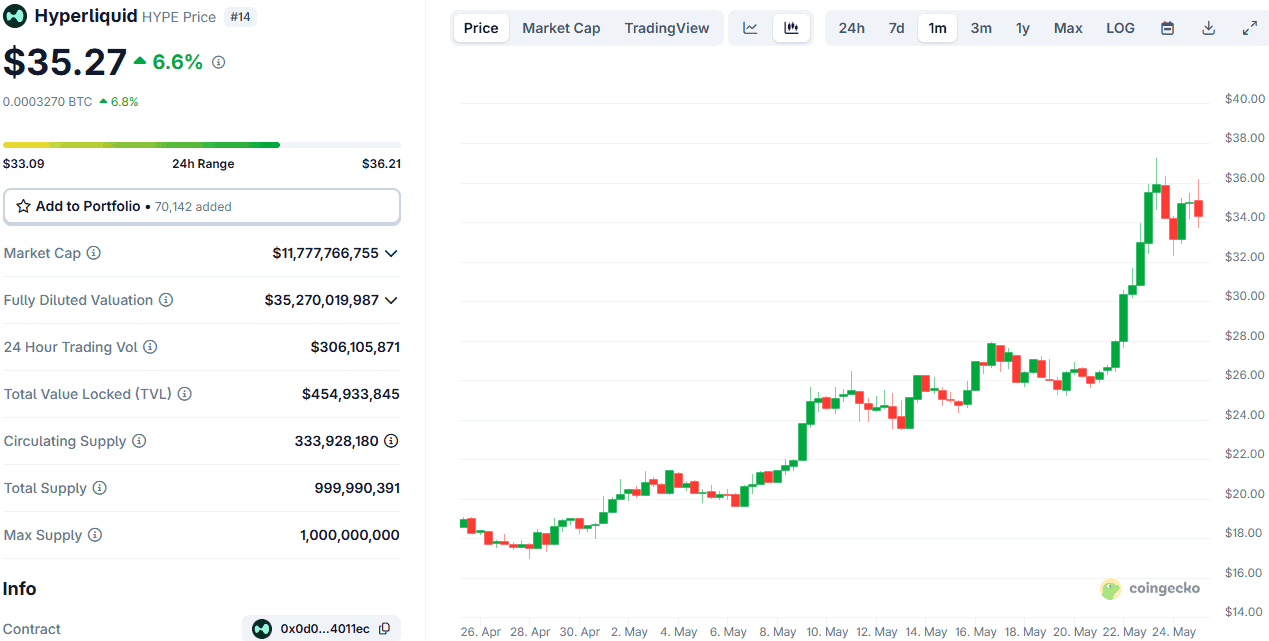Select the 24h time range
Viewport: 1269px width, 641px height.
coord(851,28)
